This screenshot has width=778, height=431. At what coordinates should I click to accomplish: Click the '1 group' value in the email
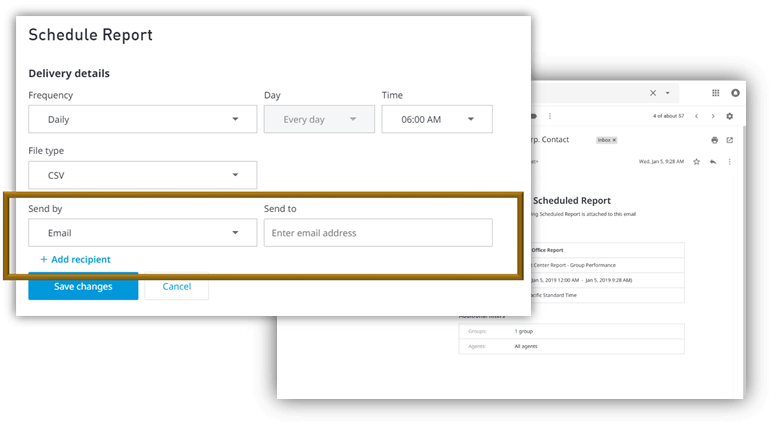pos(523,331)
